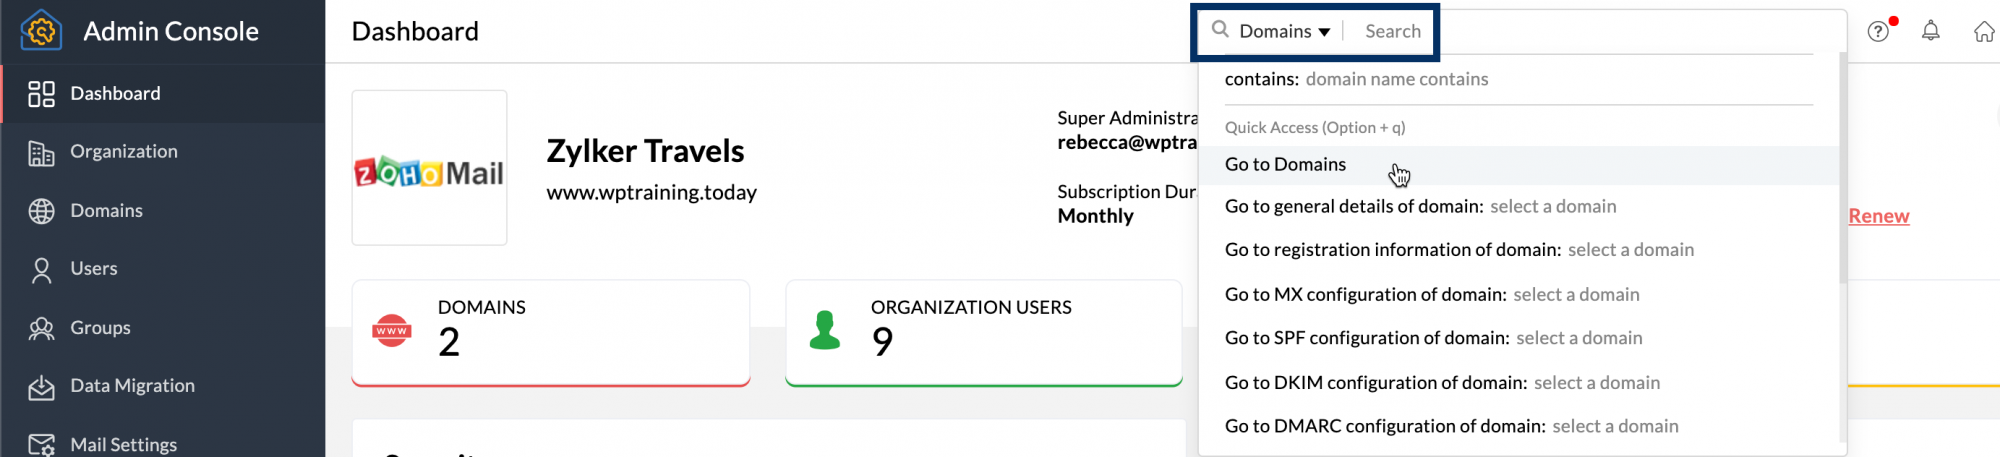
Task: Click the home icon in header
Action: click(1984, 32)
